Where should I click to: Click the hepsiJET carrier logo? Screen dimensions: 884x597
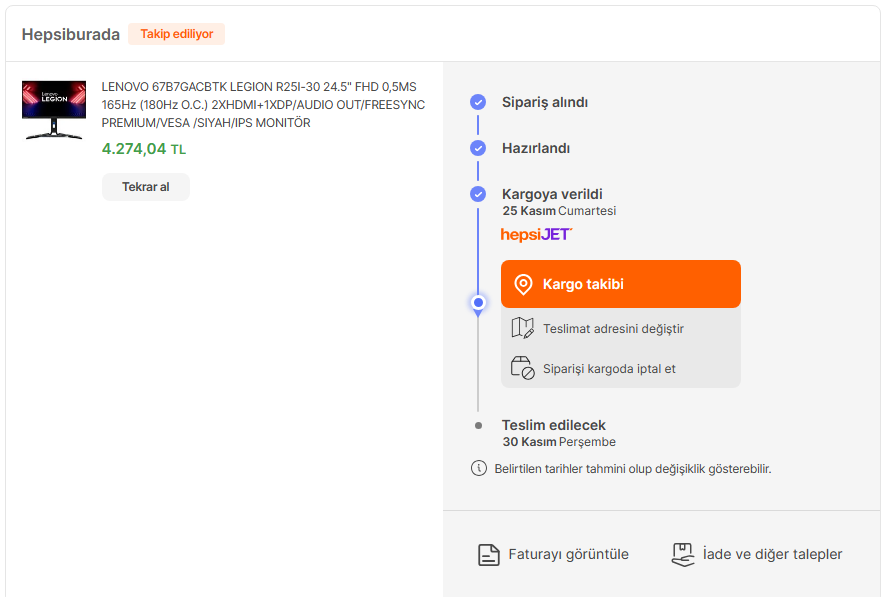[x=537, y=234]
